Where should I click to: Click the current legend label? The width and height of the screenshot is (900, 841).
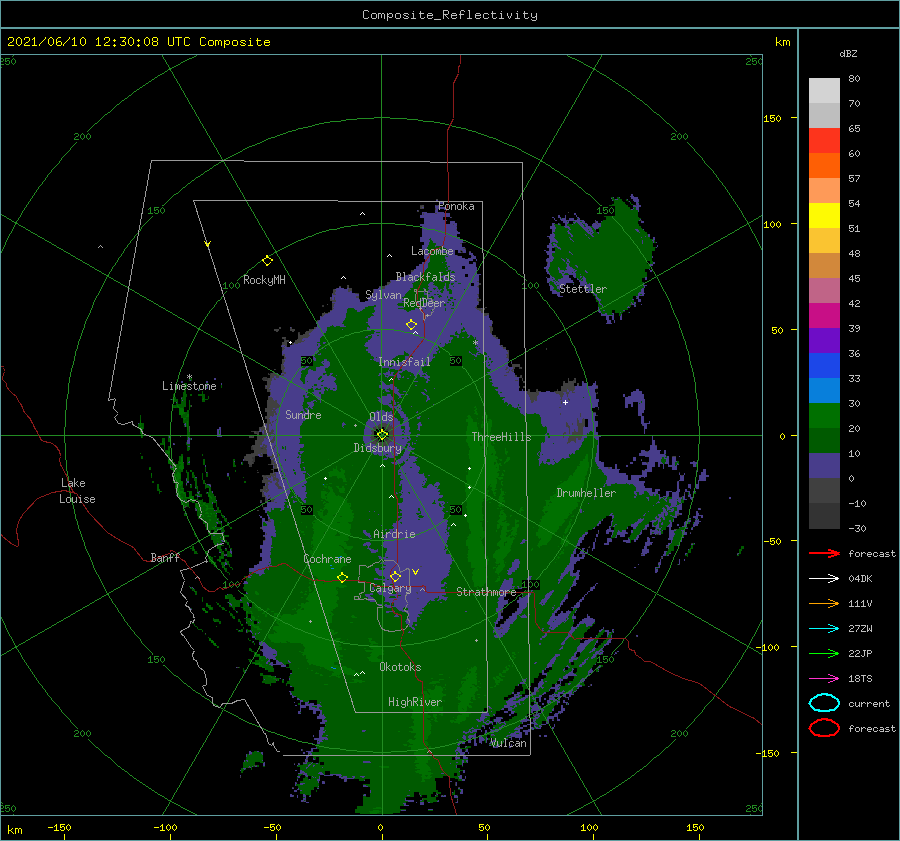(x=869, y=703)
